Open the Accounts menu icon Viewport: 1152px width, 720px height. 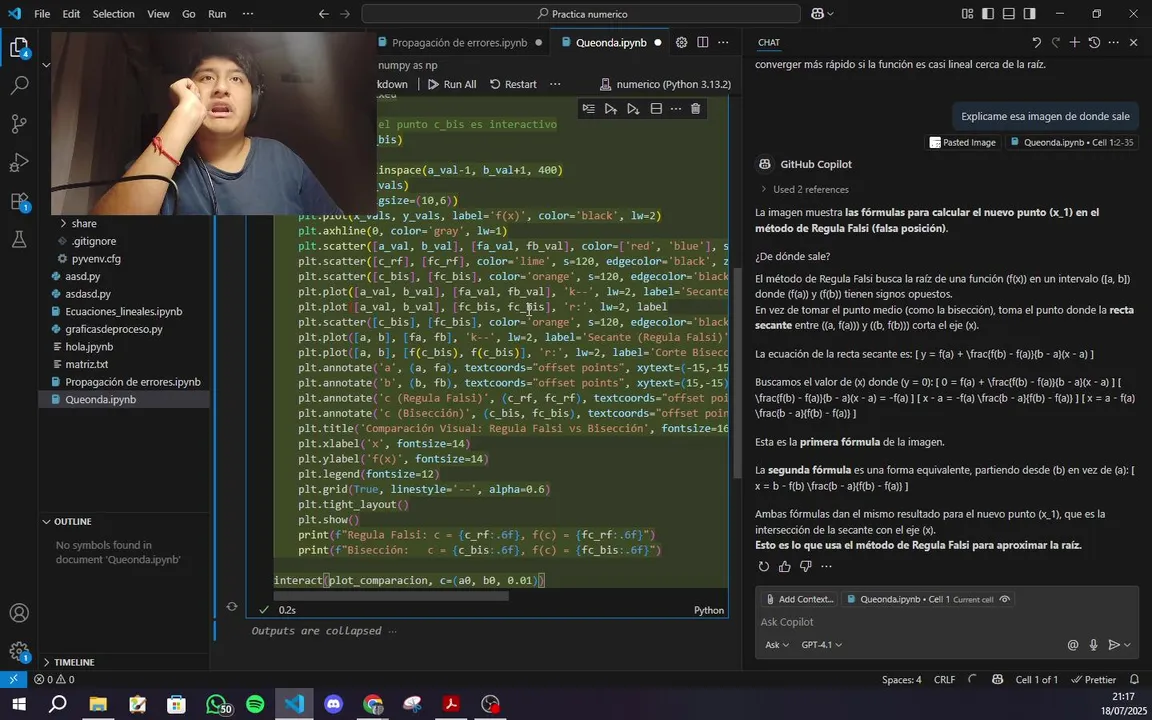point(19,613)
